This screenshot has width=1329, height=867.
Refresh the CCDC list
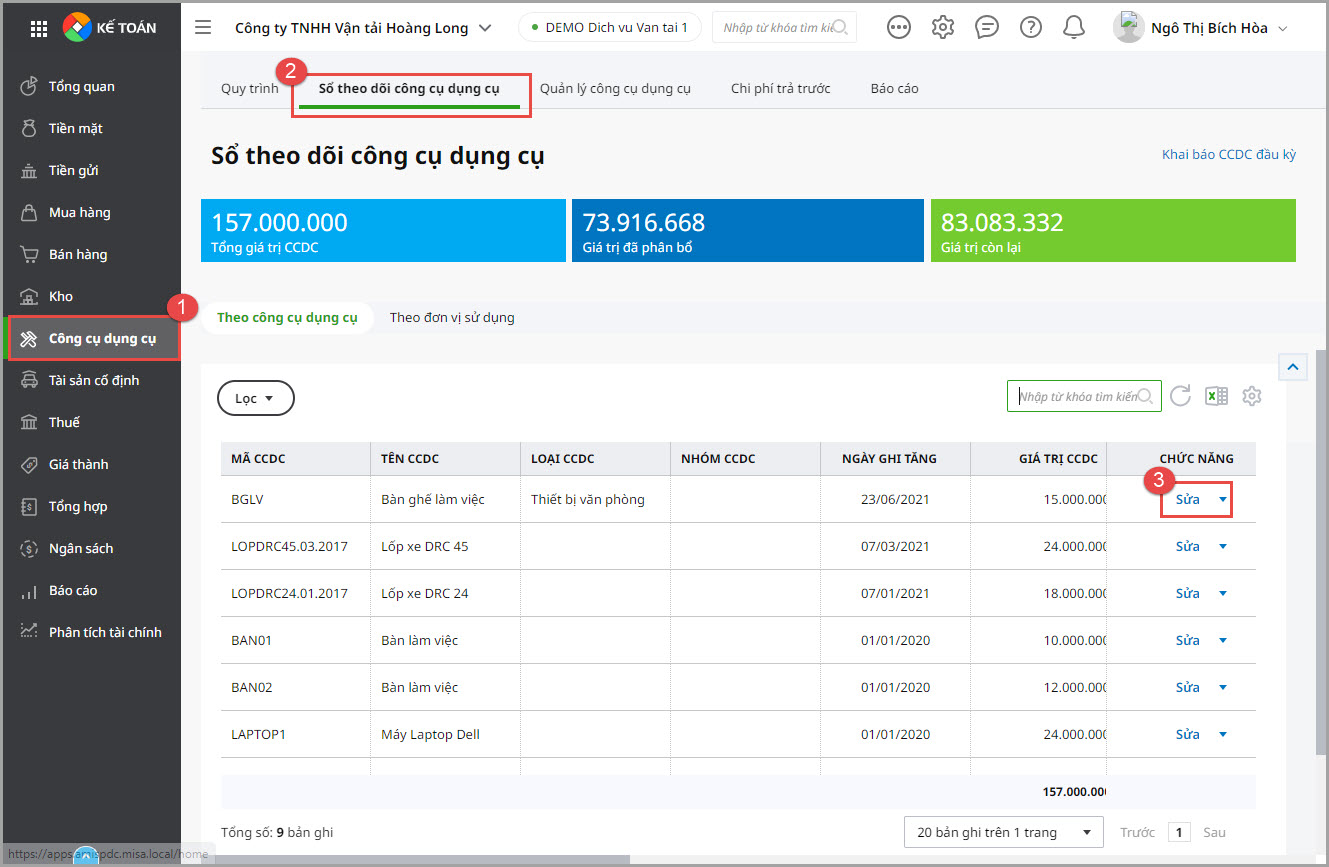1180,396
